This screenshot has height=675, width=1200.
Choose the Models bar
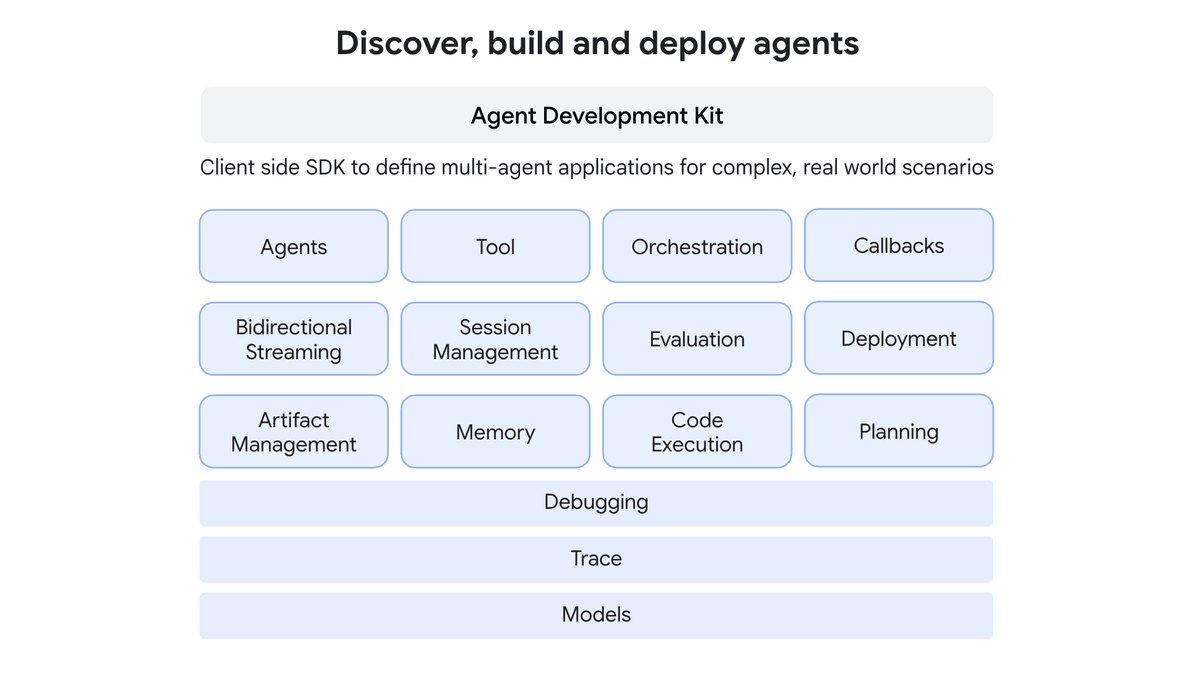(597, 615)
